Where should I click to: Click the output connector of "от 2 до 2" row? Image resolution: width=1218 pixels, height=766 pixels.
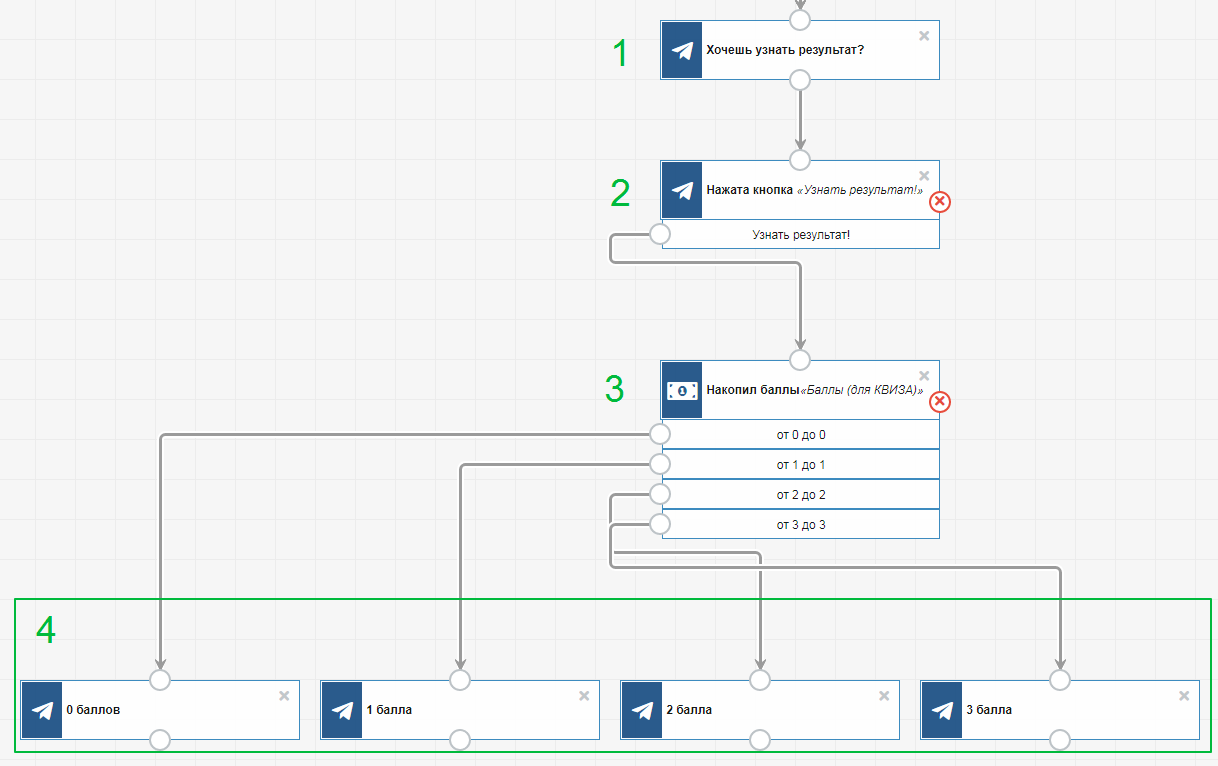click(x=659, y=494)
